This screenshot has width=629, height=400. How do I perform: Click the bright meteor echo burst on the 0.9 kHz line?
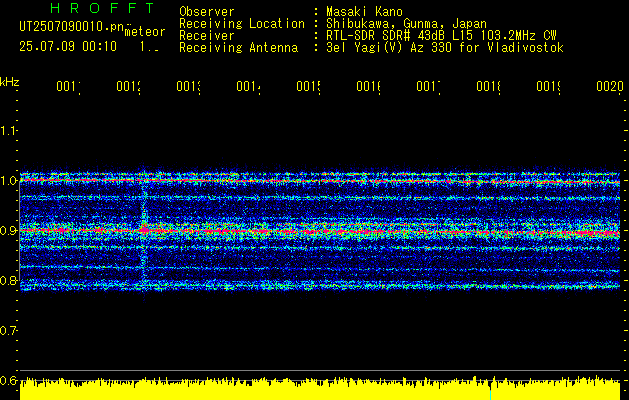tap(145, 230)
